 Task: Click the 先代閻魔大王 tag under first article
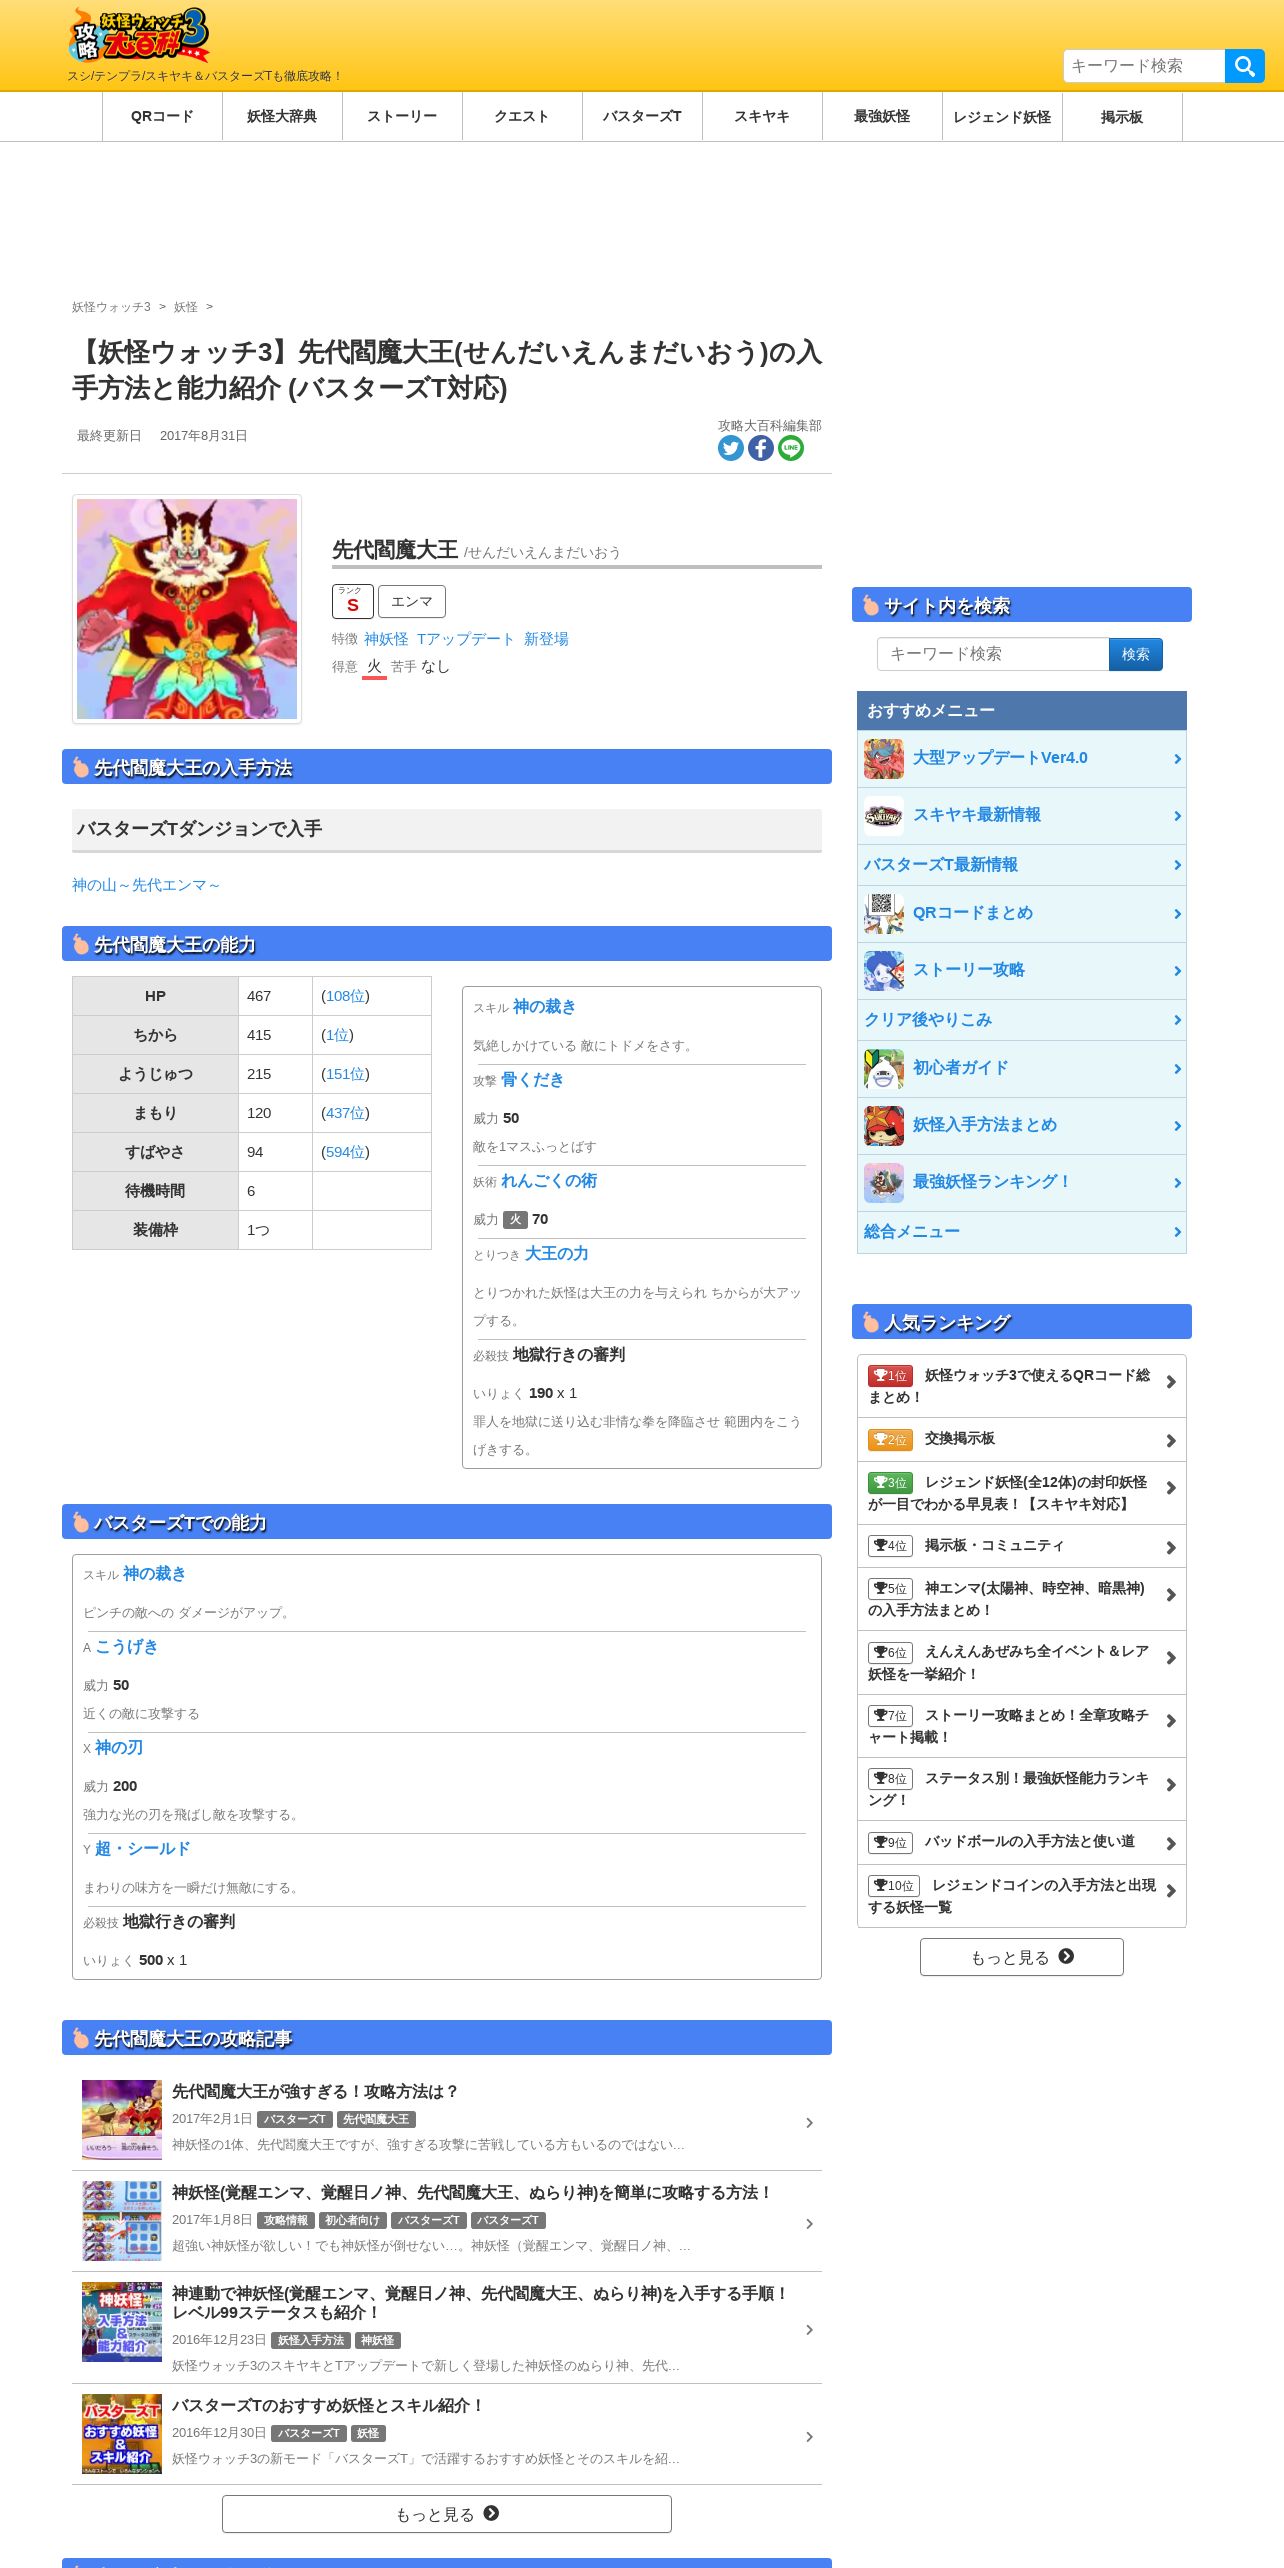(376, 2119)
